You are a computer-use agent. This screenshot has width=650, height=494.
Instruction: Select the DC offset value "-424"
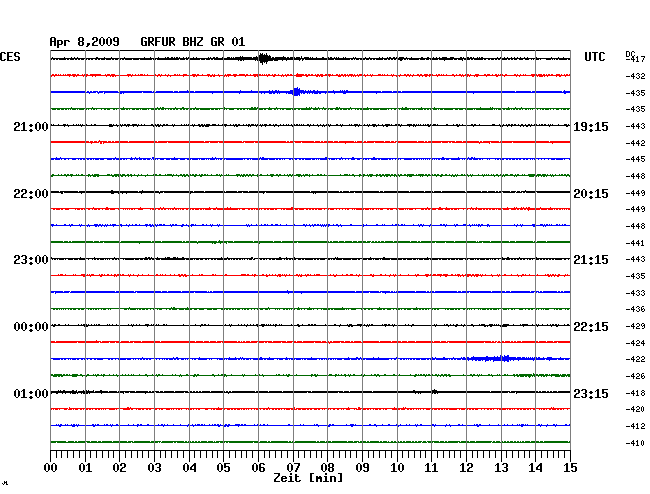635,343
